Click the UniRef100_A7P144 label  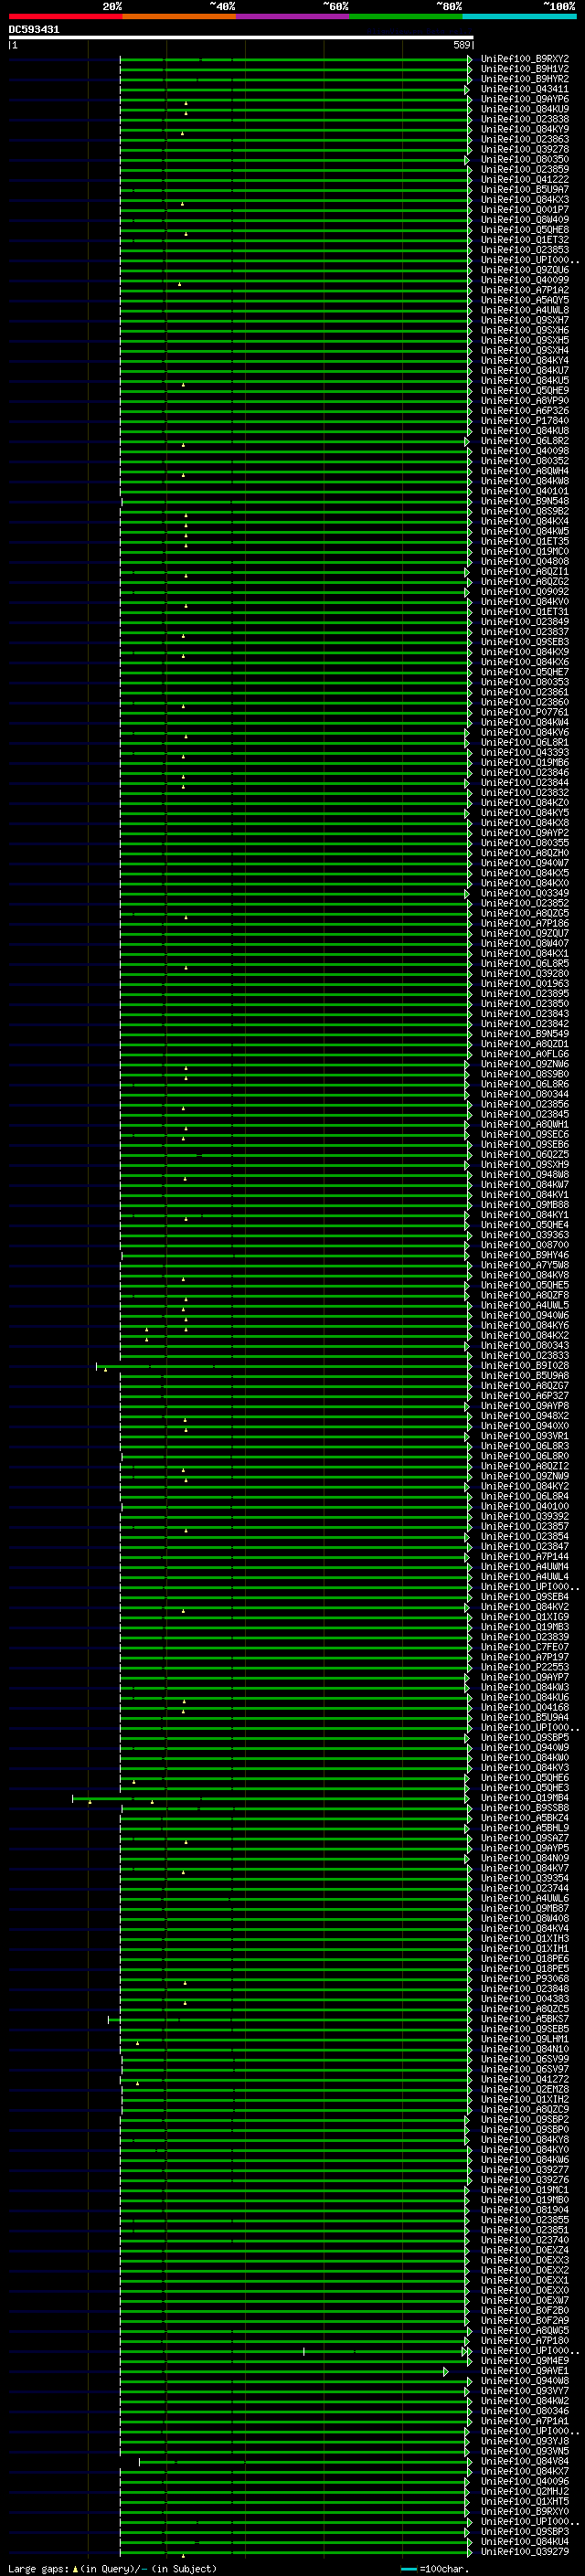pyautogui.click(x=524, y=1556)
